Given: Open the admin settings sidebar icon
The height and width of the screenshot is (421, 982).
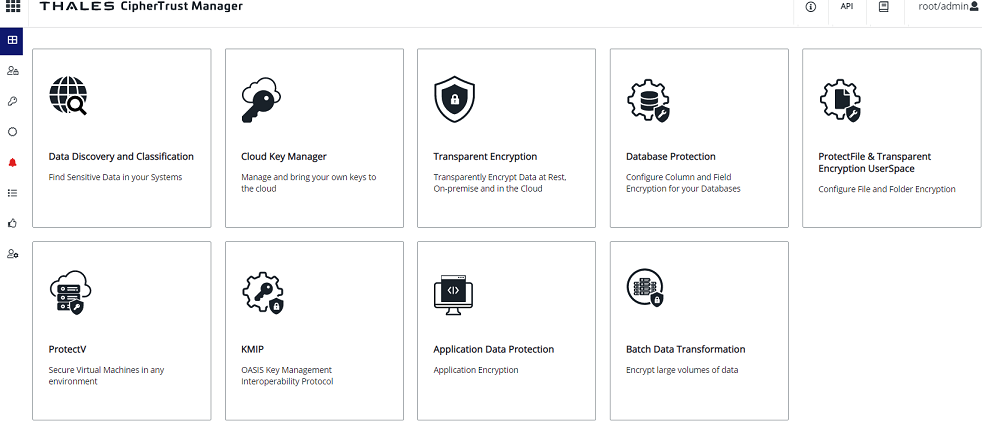Looking at the screenshot, I should click(12, 254).
